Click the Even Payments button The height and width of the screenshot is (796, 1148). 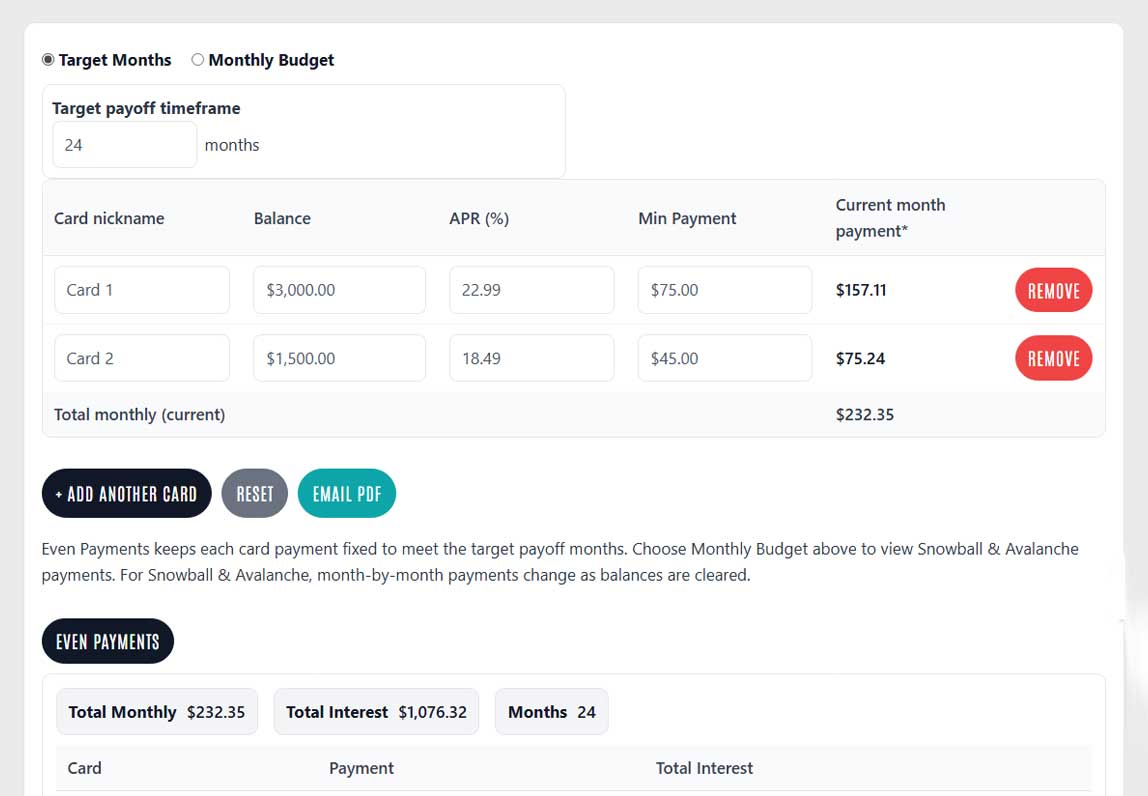point(107,641)
